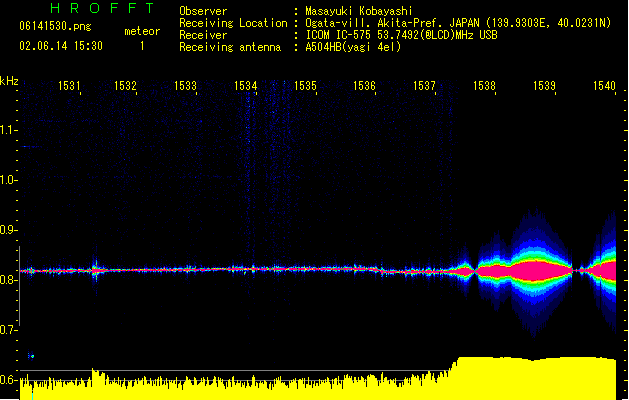The image size is (629, 400).
Task: Click the Receiver field label
Action: coord(203,35)
